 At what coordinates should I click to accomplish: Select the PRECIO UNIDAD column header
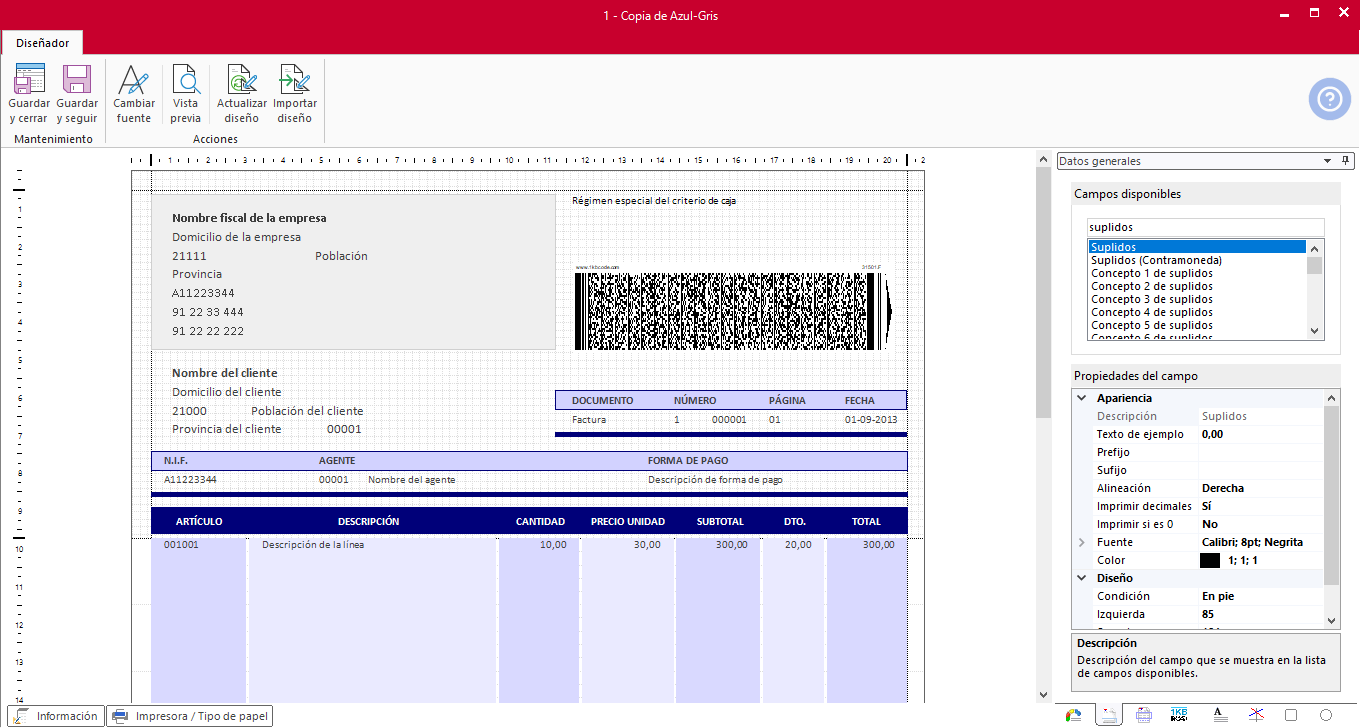tap(628, 521)
